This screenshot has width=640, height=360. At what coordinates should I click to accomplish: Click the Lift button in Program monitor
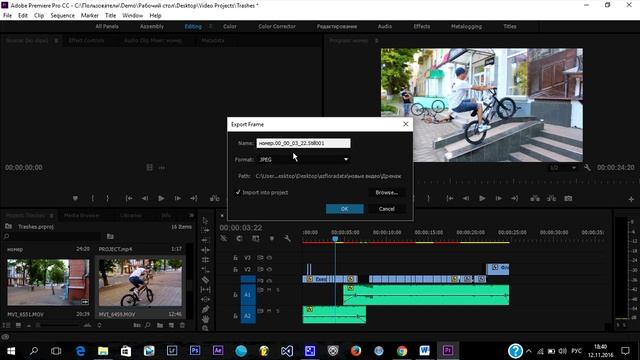click(535, 198)
